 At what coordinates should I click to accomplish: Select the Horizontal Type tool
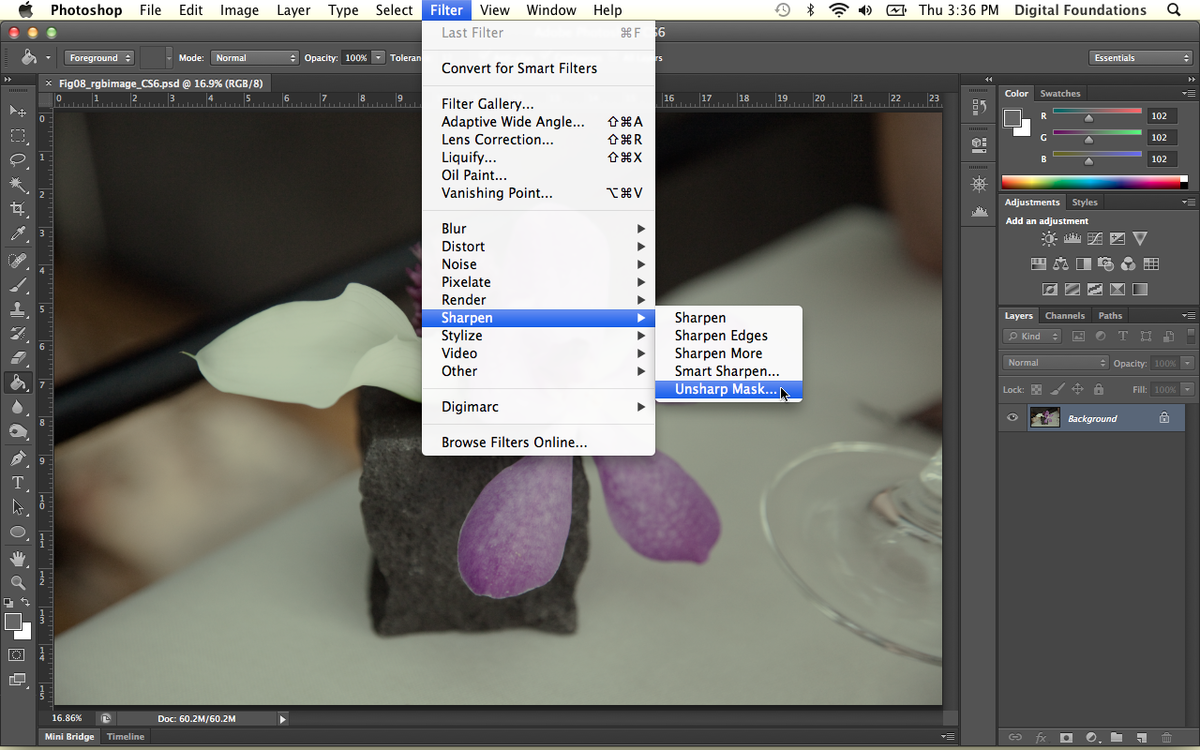17,483
